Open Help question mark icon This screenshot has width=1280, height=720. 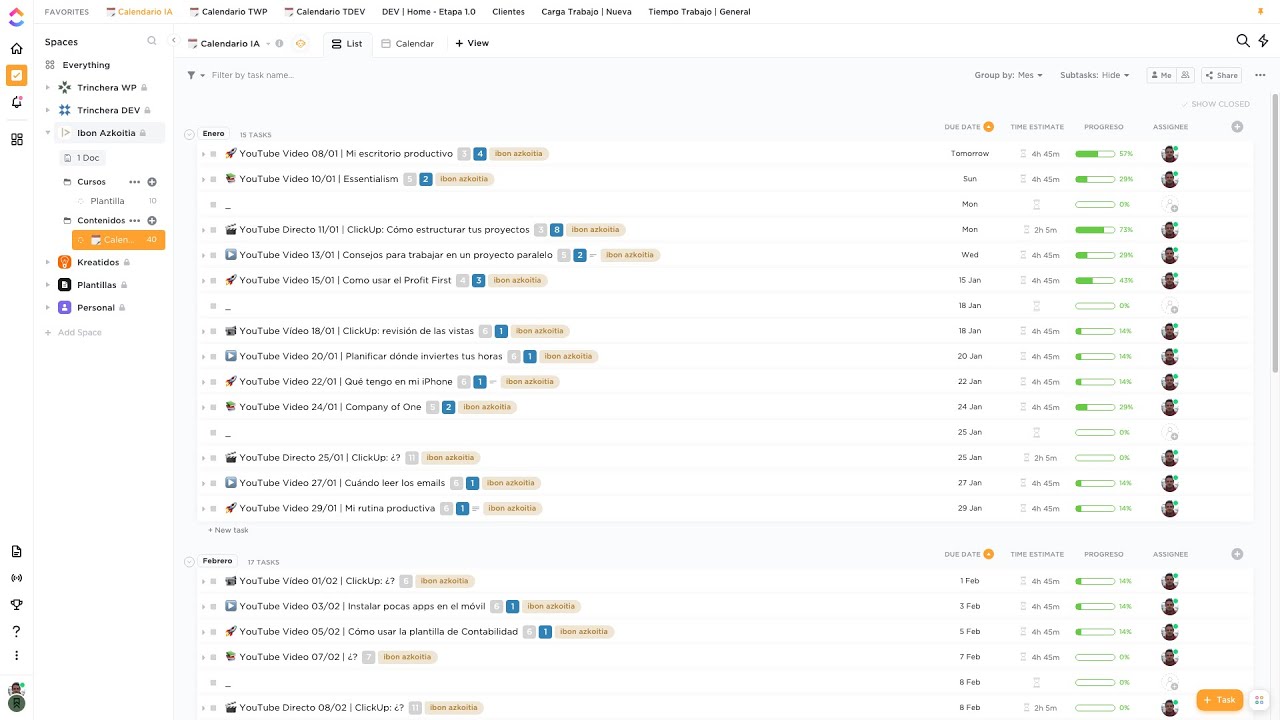pos(16,632)
